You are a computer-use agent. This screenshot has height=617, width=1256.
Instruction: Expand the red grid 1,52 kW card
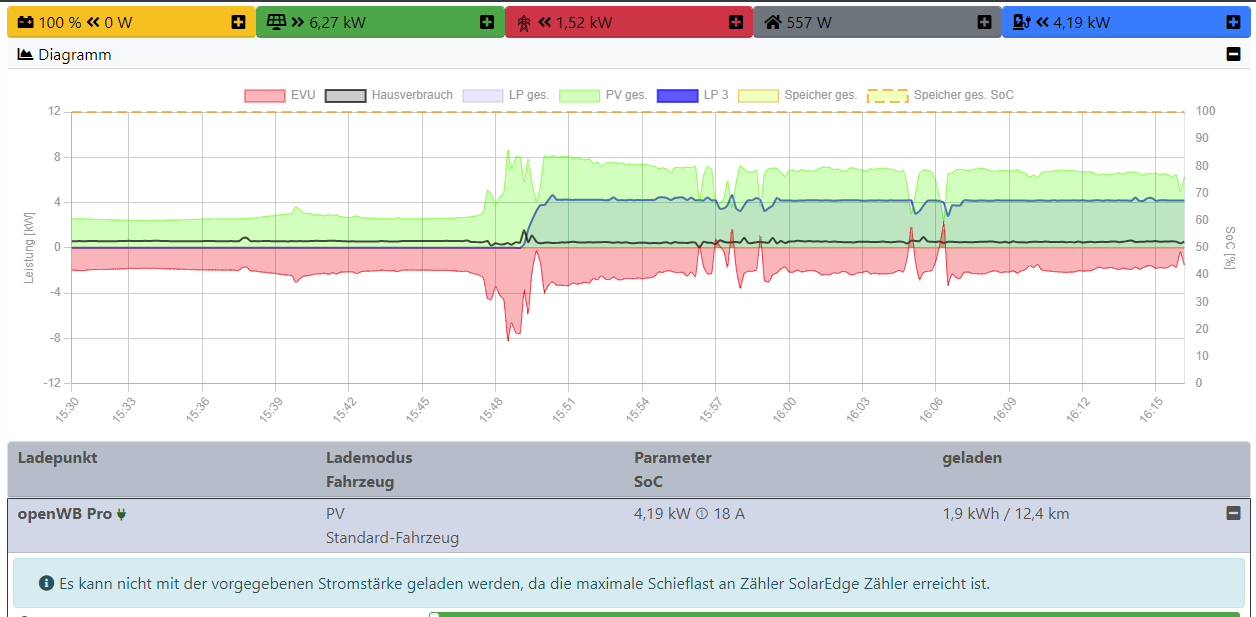pyautogui.click(x=736, y=22)
